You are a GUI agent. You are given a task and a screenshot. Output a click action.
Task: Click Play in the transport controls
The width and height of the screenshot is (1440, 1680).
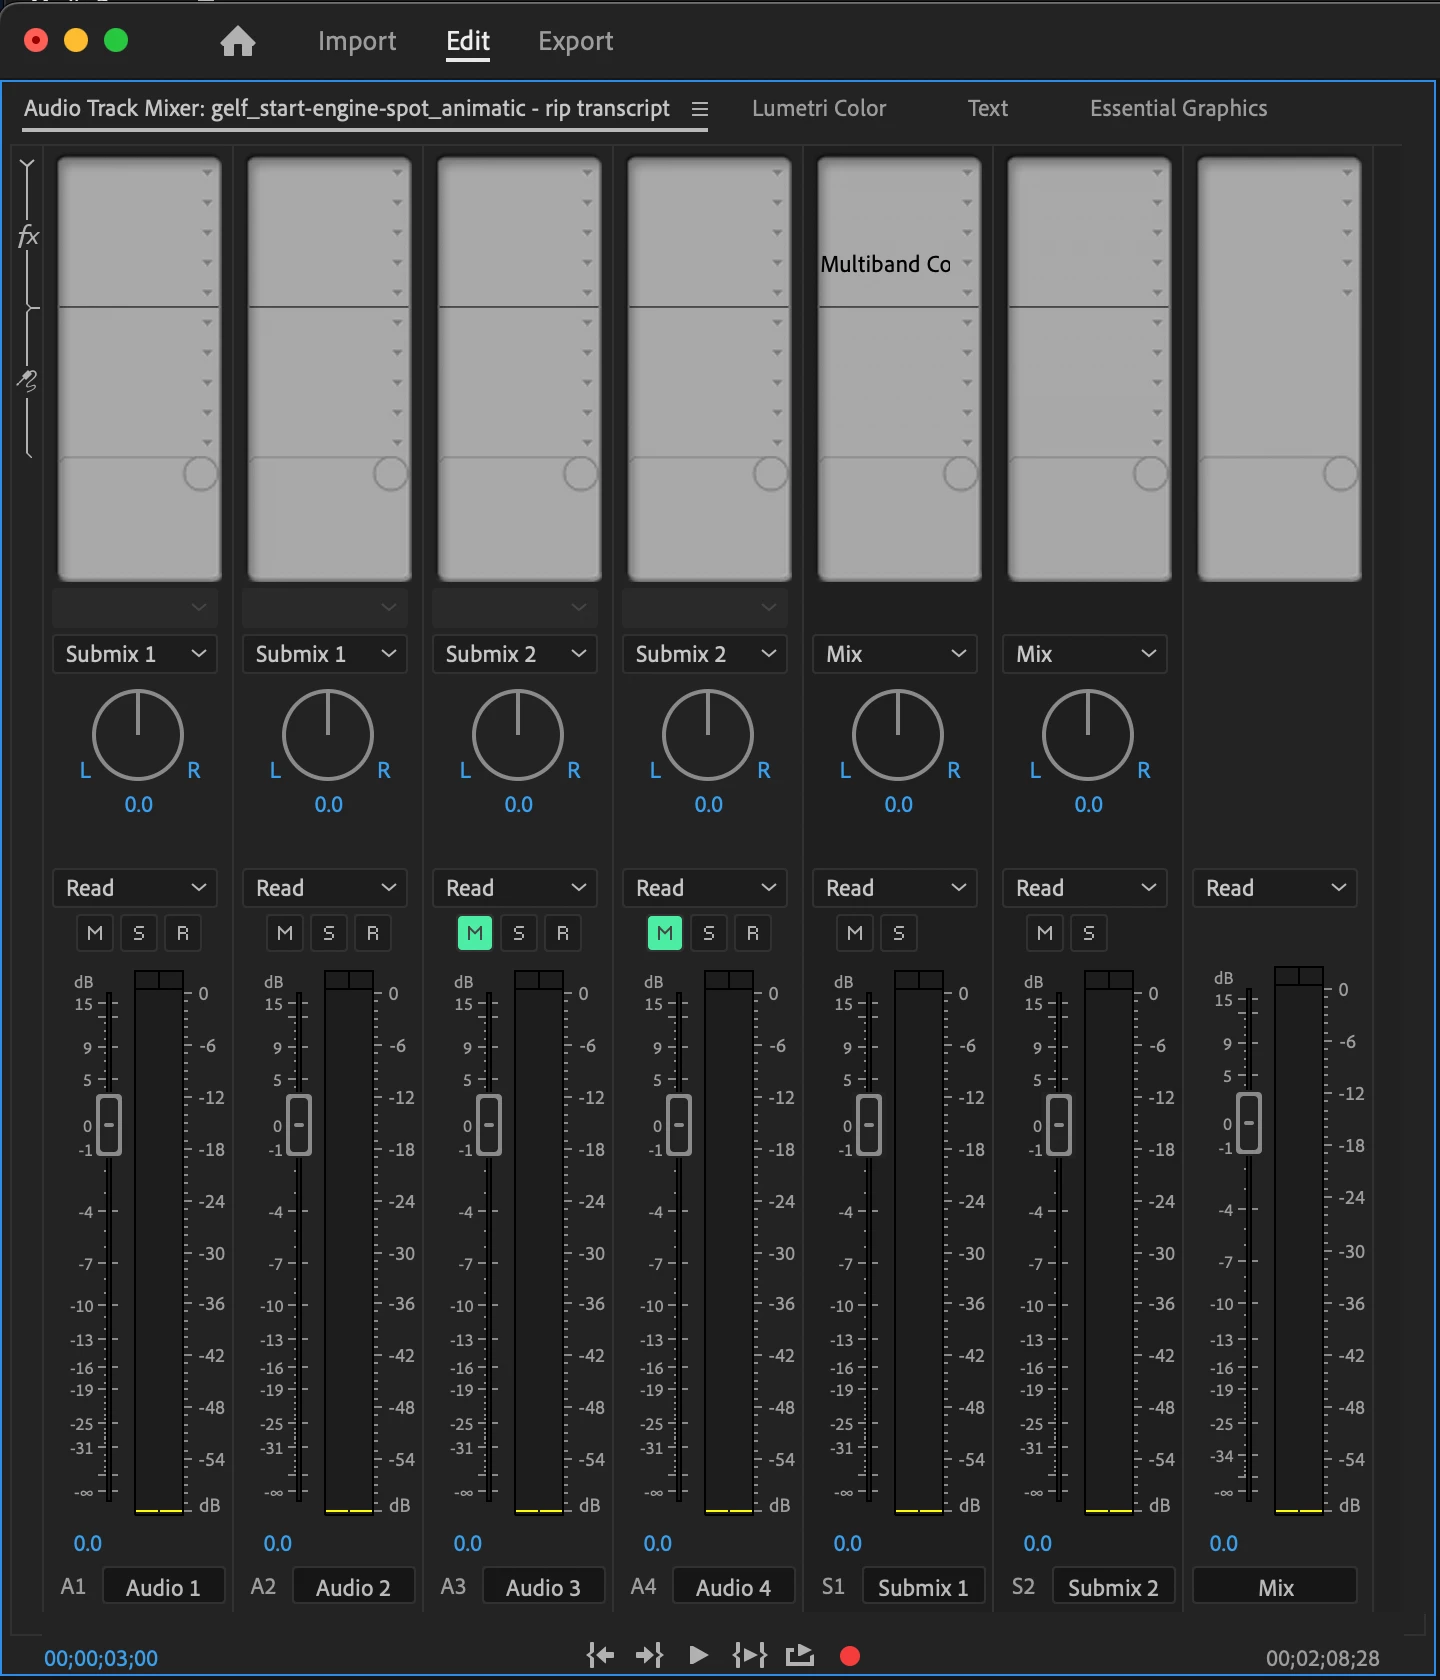coord(699,1656)
